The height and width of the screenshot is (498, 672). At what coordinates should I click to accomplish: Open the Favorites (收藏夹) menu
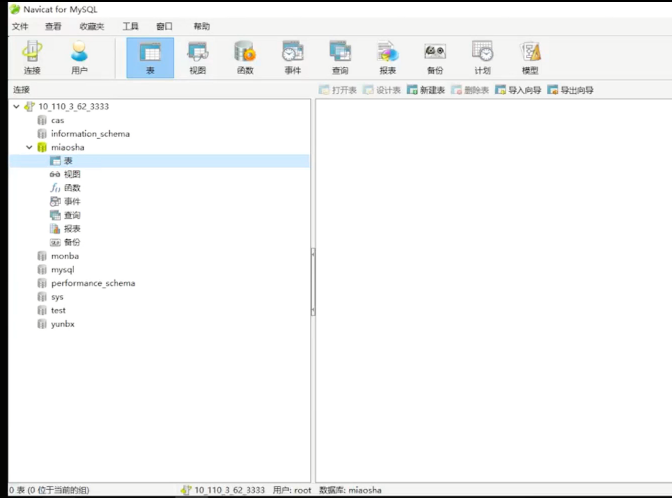point(92,27)
